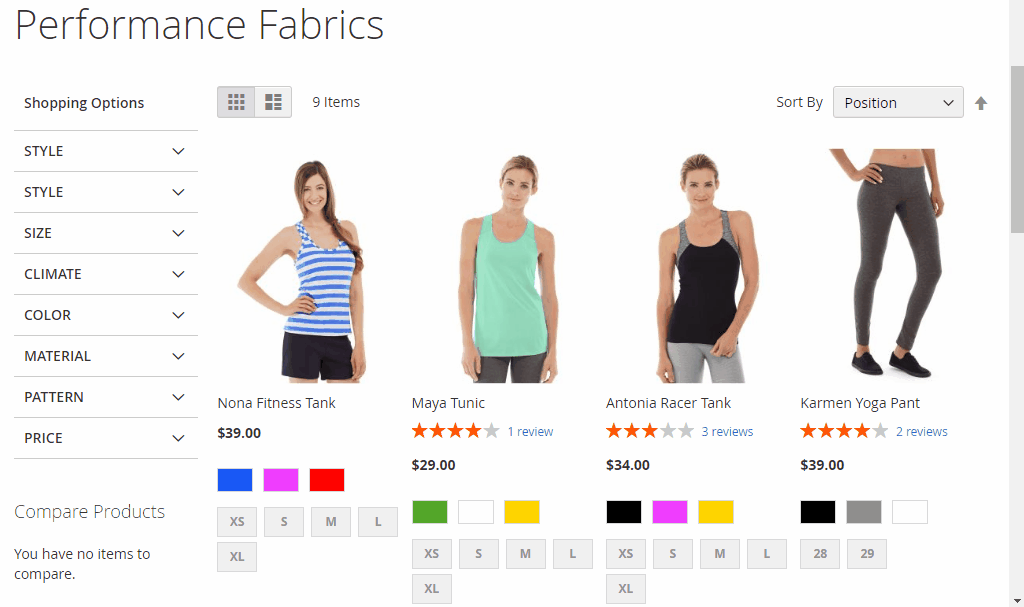1024x607 pixels.
Task: Pick the green swatch for Maya Tunic
Action: pyautogui.click(x=430, y=512)
